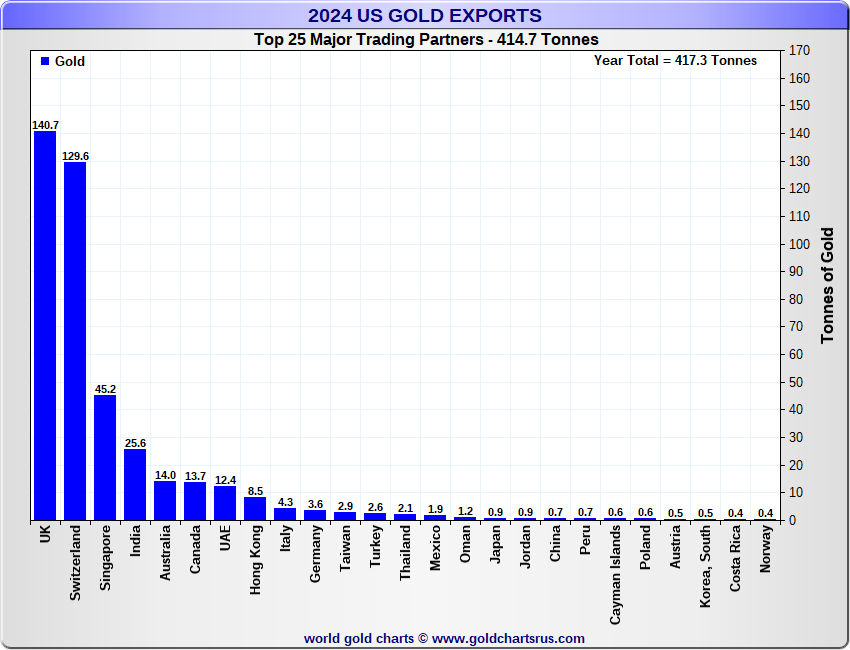The width and height of the screenshot is (850, 650).
Task: Click the 14.0 value label
Action: pos(165,475)
